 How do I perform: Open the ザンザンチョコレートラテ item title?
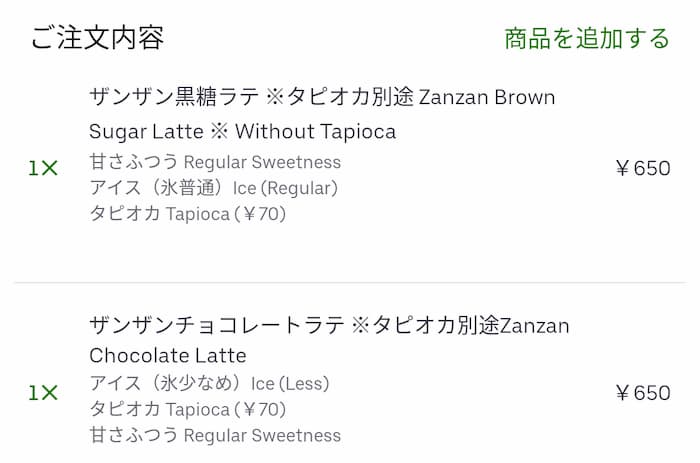click(x=329, y=326)
